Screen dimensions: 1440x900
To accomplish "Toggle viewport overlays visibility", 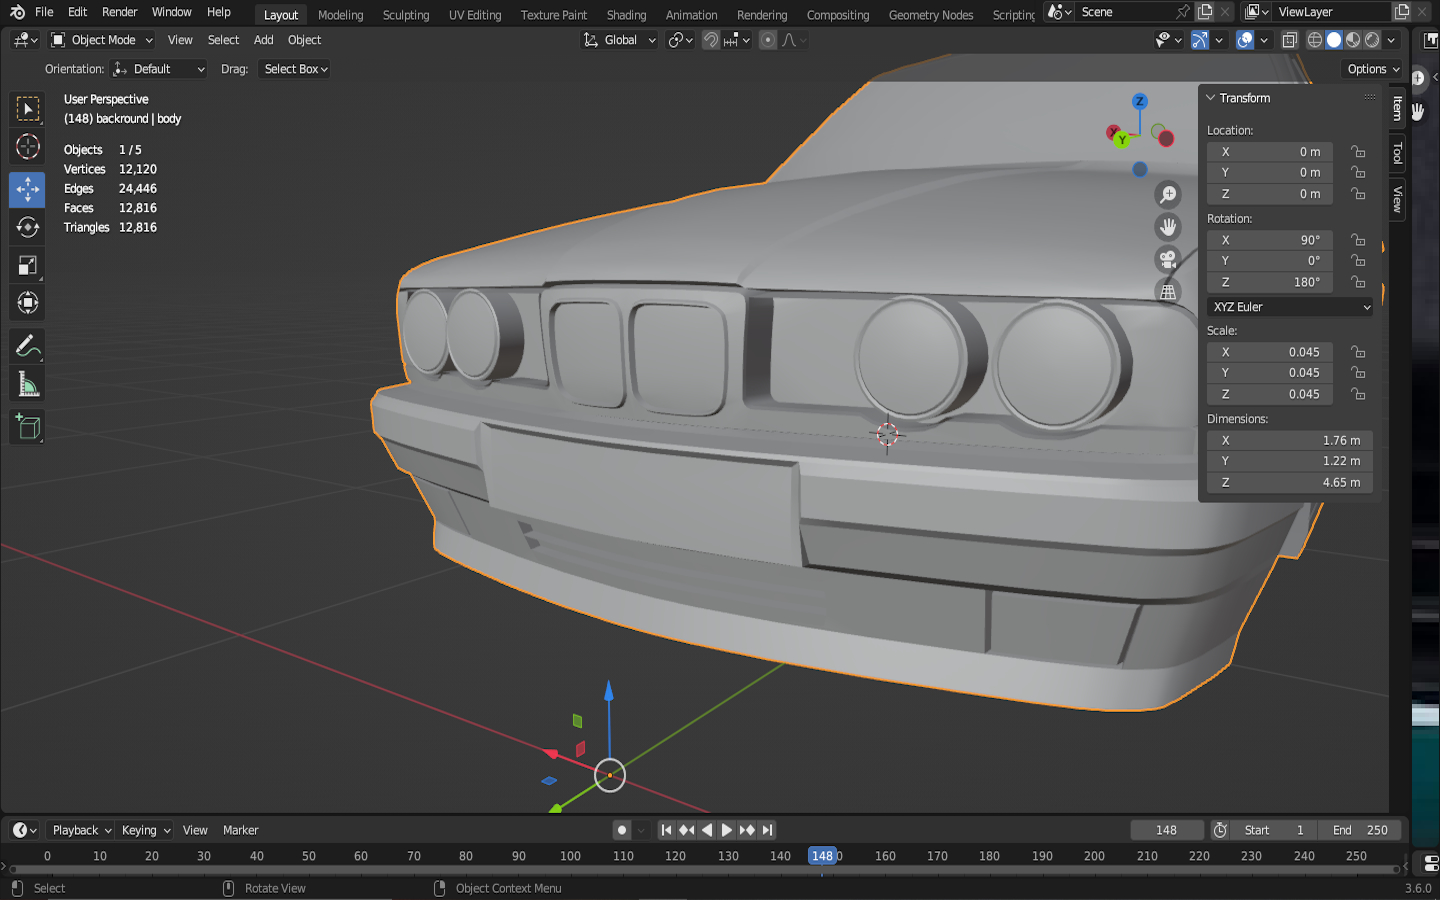I will [x=1245, y=40].
